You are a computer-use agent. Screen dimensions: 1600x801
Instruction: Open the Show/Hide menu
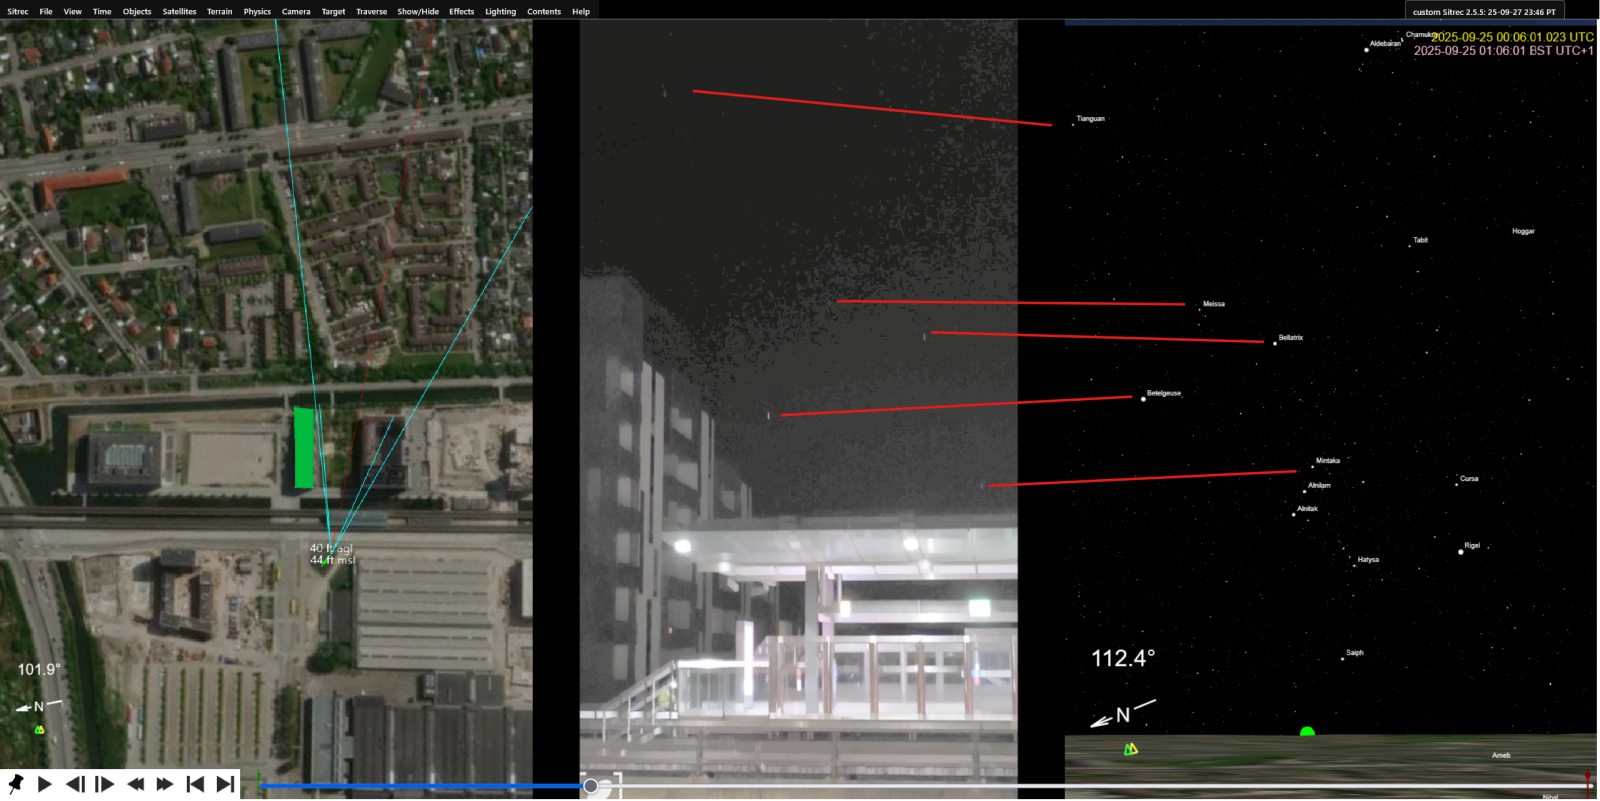417,12
